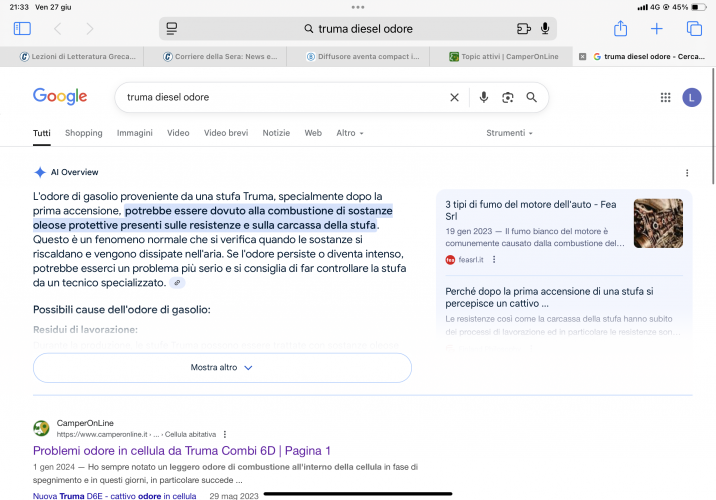Open Nuova Truma D6E sublink

tap(114, 496)
